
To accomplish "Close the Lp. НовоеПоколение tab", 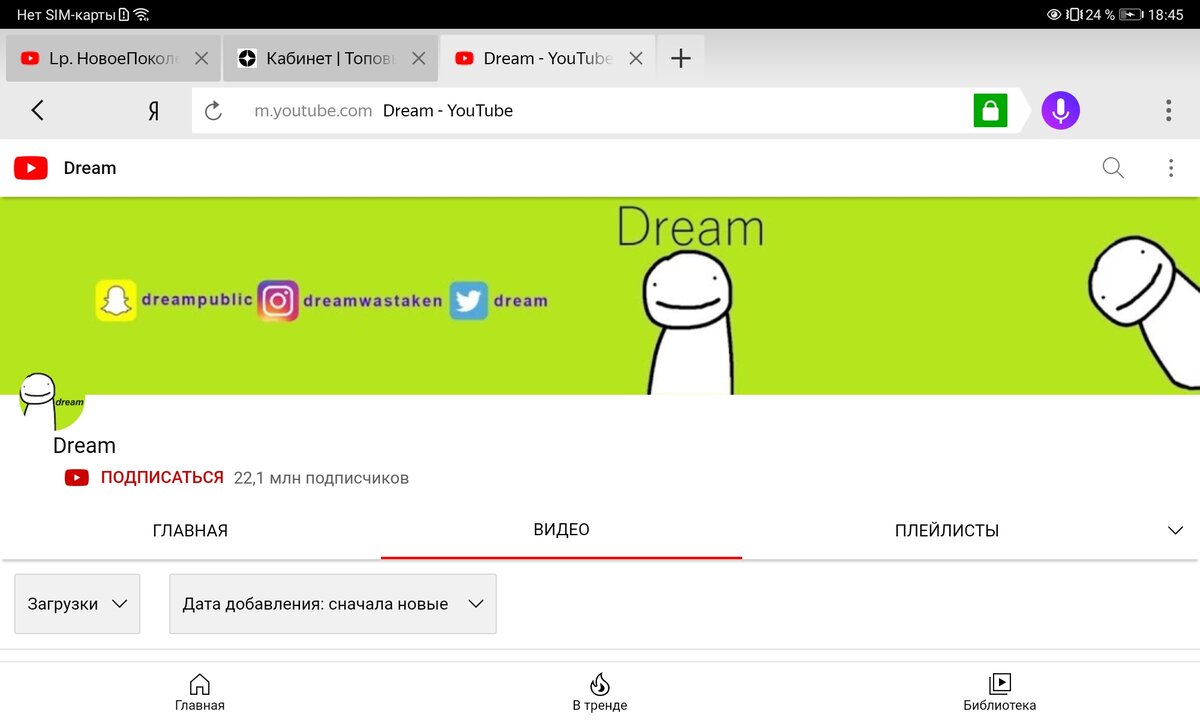I will point(201,58).
